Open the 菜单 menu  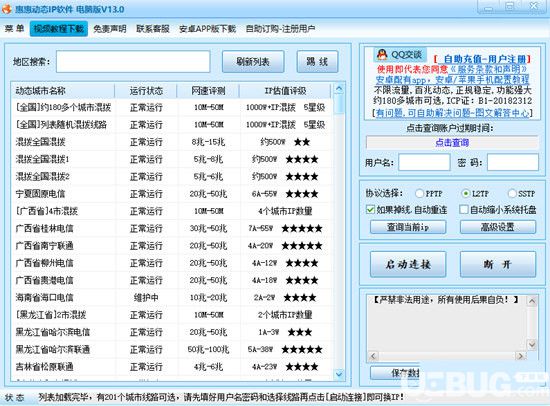coord(14,28)
